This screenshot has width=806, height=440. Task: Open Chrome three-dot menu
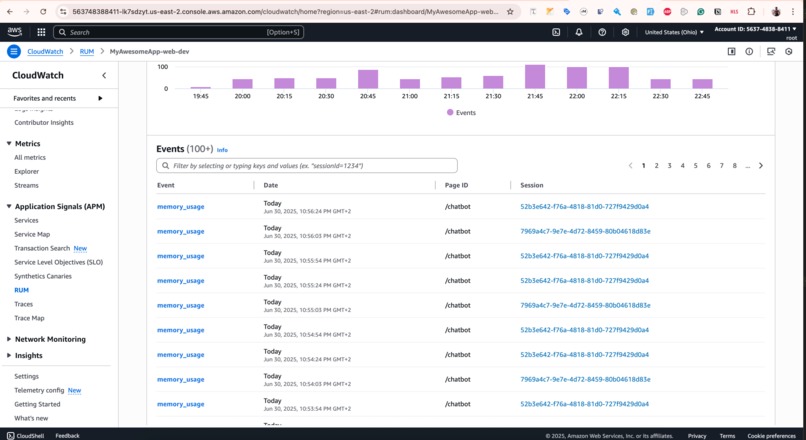point(793,11)
